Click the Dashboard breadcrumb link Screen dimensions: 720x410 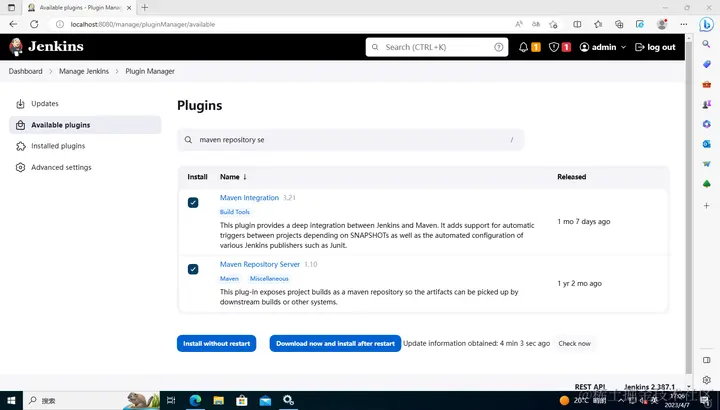[25, 71]
